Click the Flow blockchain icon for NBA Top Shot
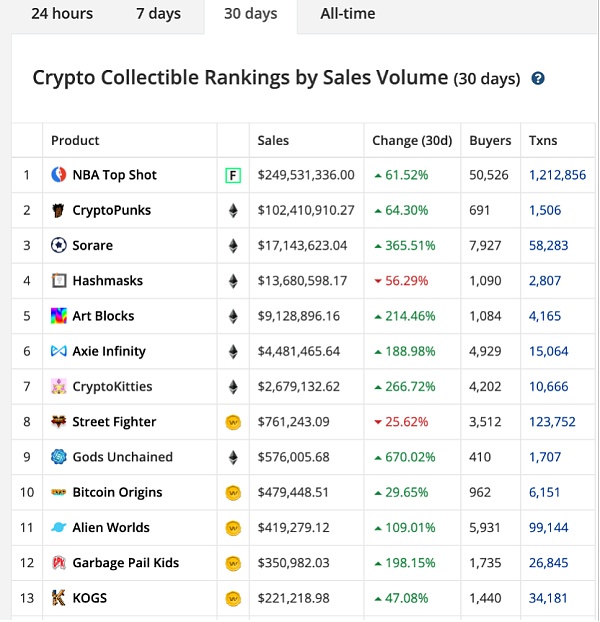The height and width of the screenshot is (622, 600). pyautogui.click(x=233, y=176)
